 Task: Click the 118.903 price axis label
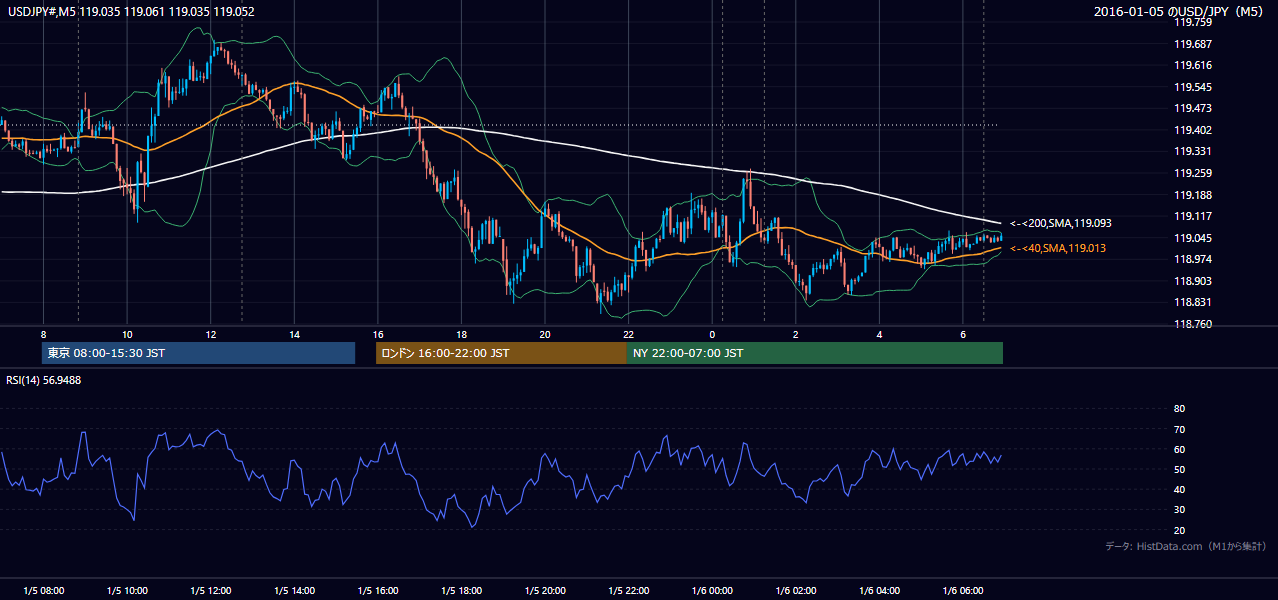click(1192, 281)
